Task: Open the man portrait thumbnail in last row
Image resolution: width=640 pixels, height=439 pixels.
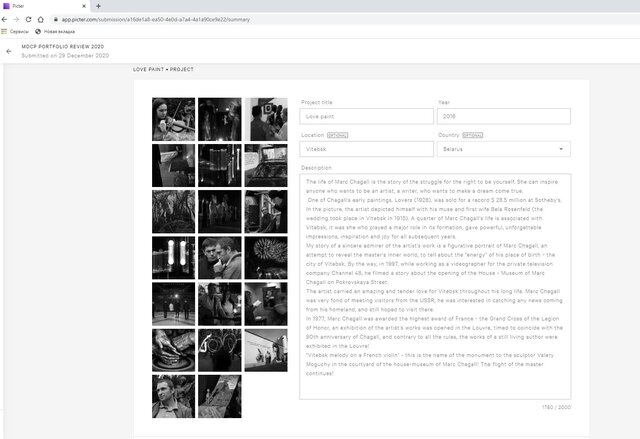Action: 173,396
